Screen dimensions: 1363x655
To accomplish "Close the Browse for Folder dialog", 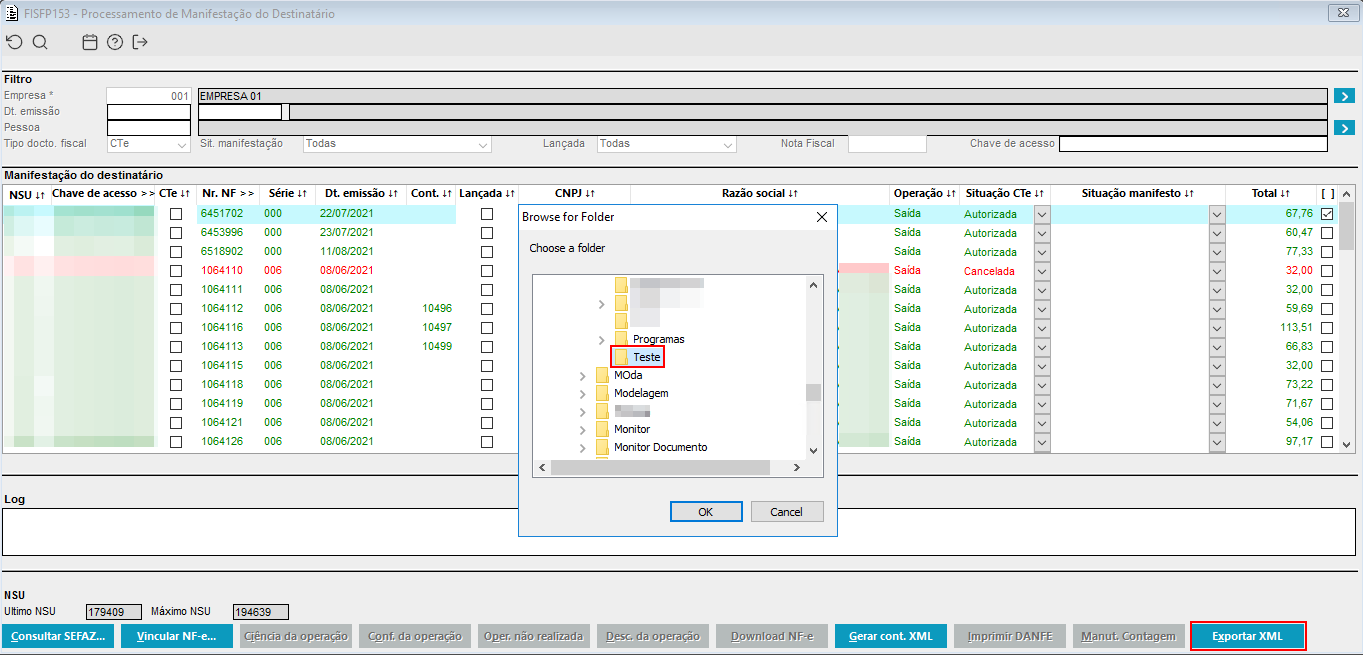I will (822, 217).
